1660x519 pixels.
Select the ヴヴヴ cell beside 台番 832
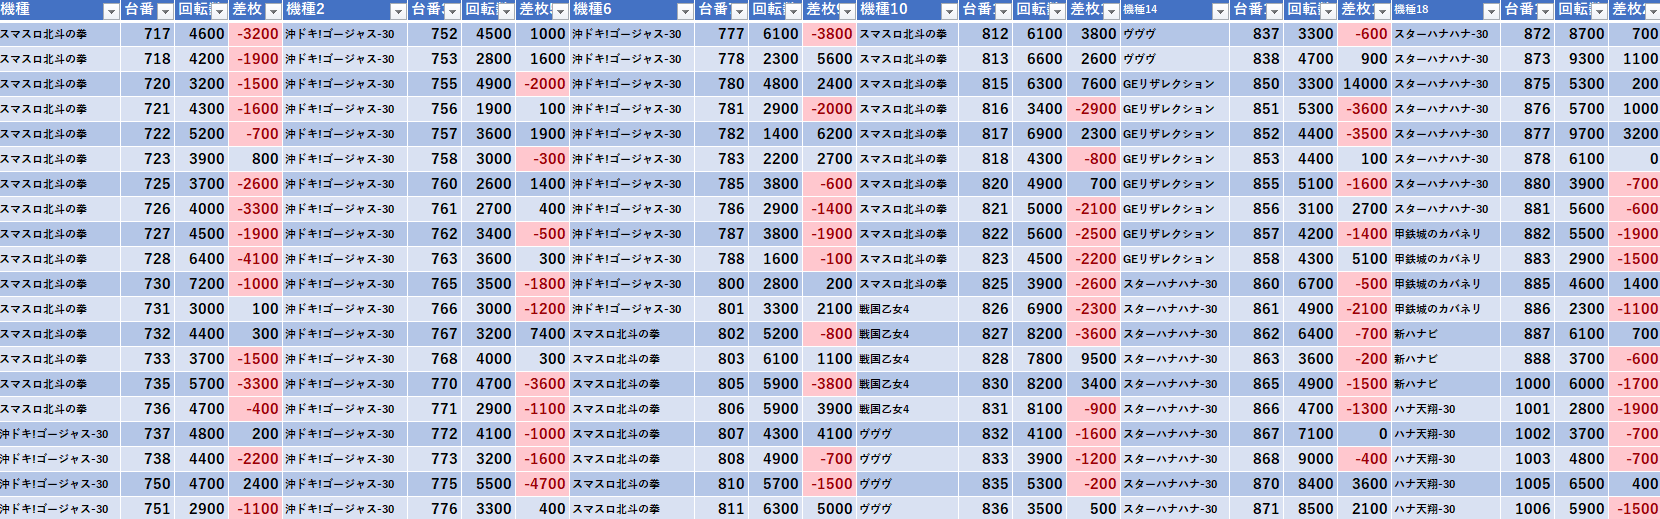(x=908, y=434)
